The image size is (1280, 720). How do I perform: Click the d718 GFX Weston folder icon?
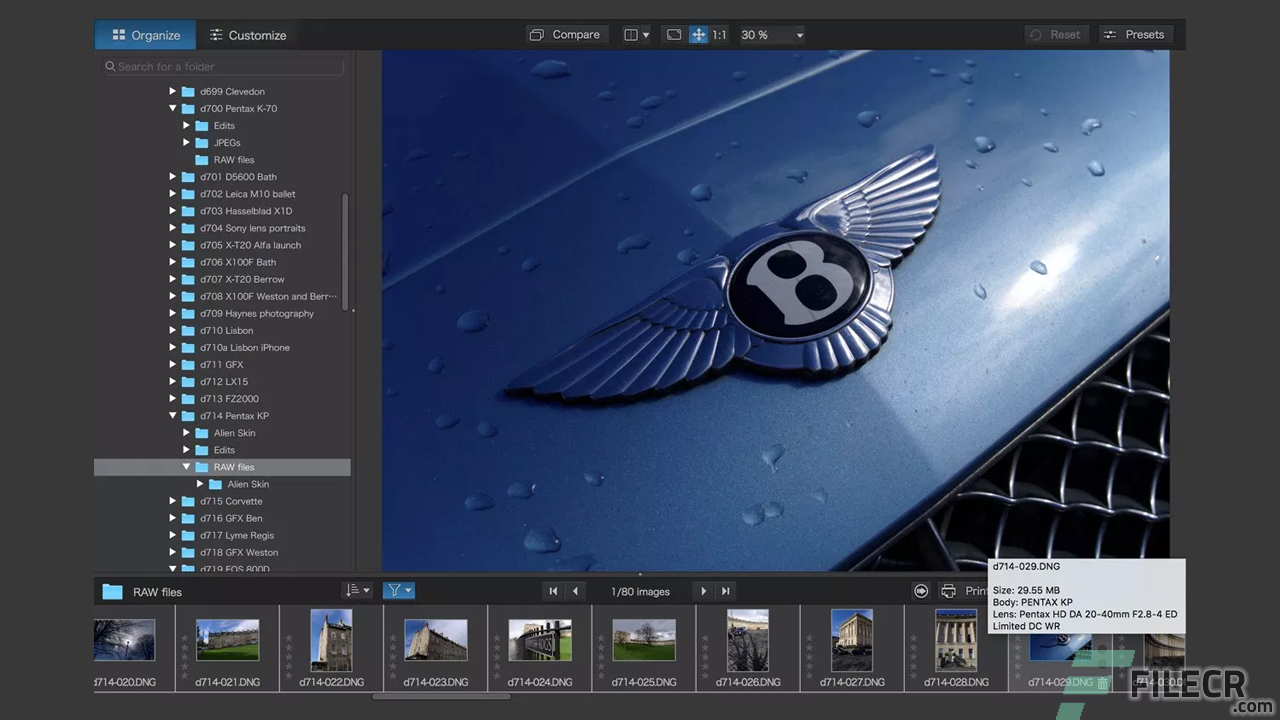(187, 552)
